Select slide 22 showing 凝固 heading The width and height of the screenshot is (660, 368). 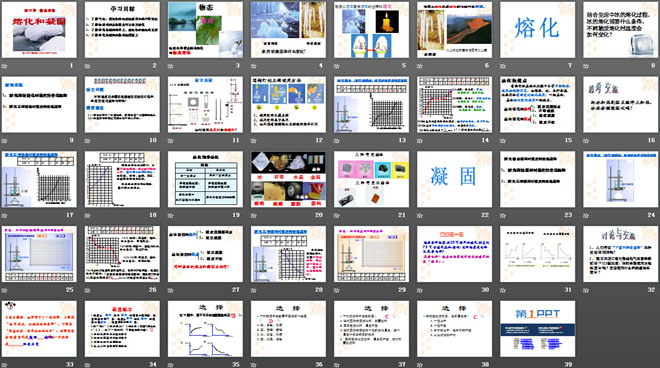[x=455, y=179]
